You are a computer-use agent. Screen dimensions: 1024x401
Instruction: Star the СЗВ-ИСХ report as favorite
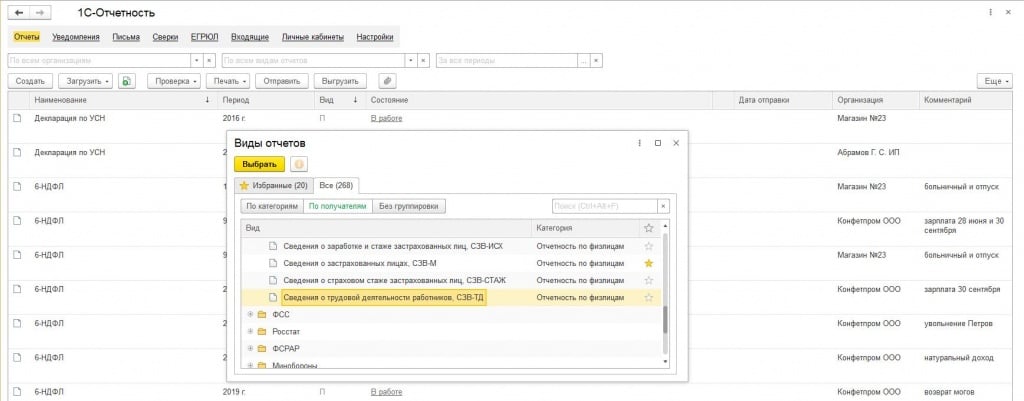pyautogui.click(x=648, y=246)
